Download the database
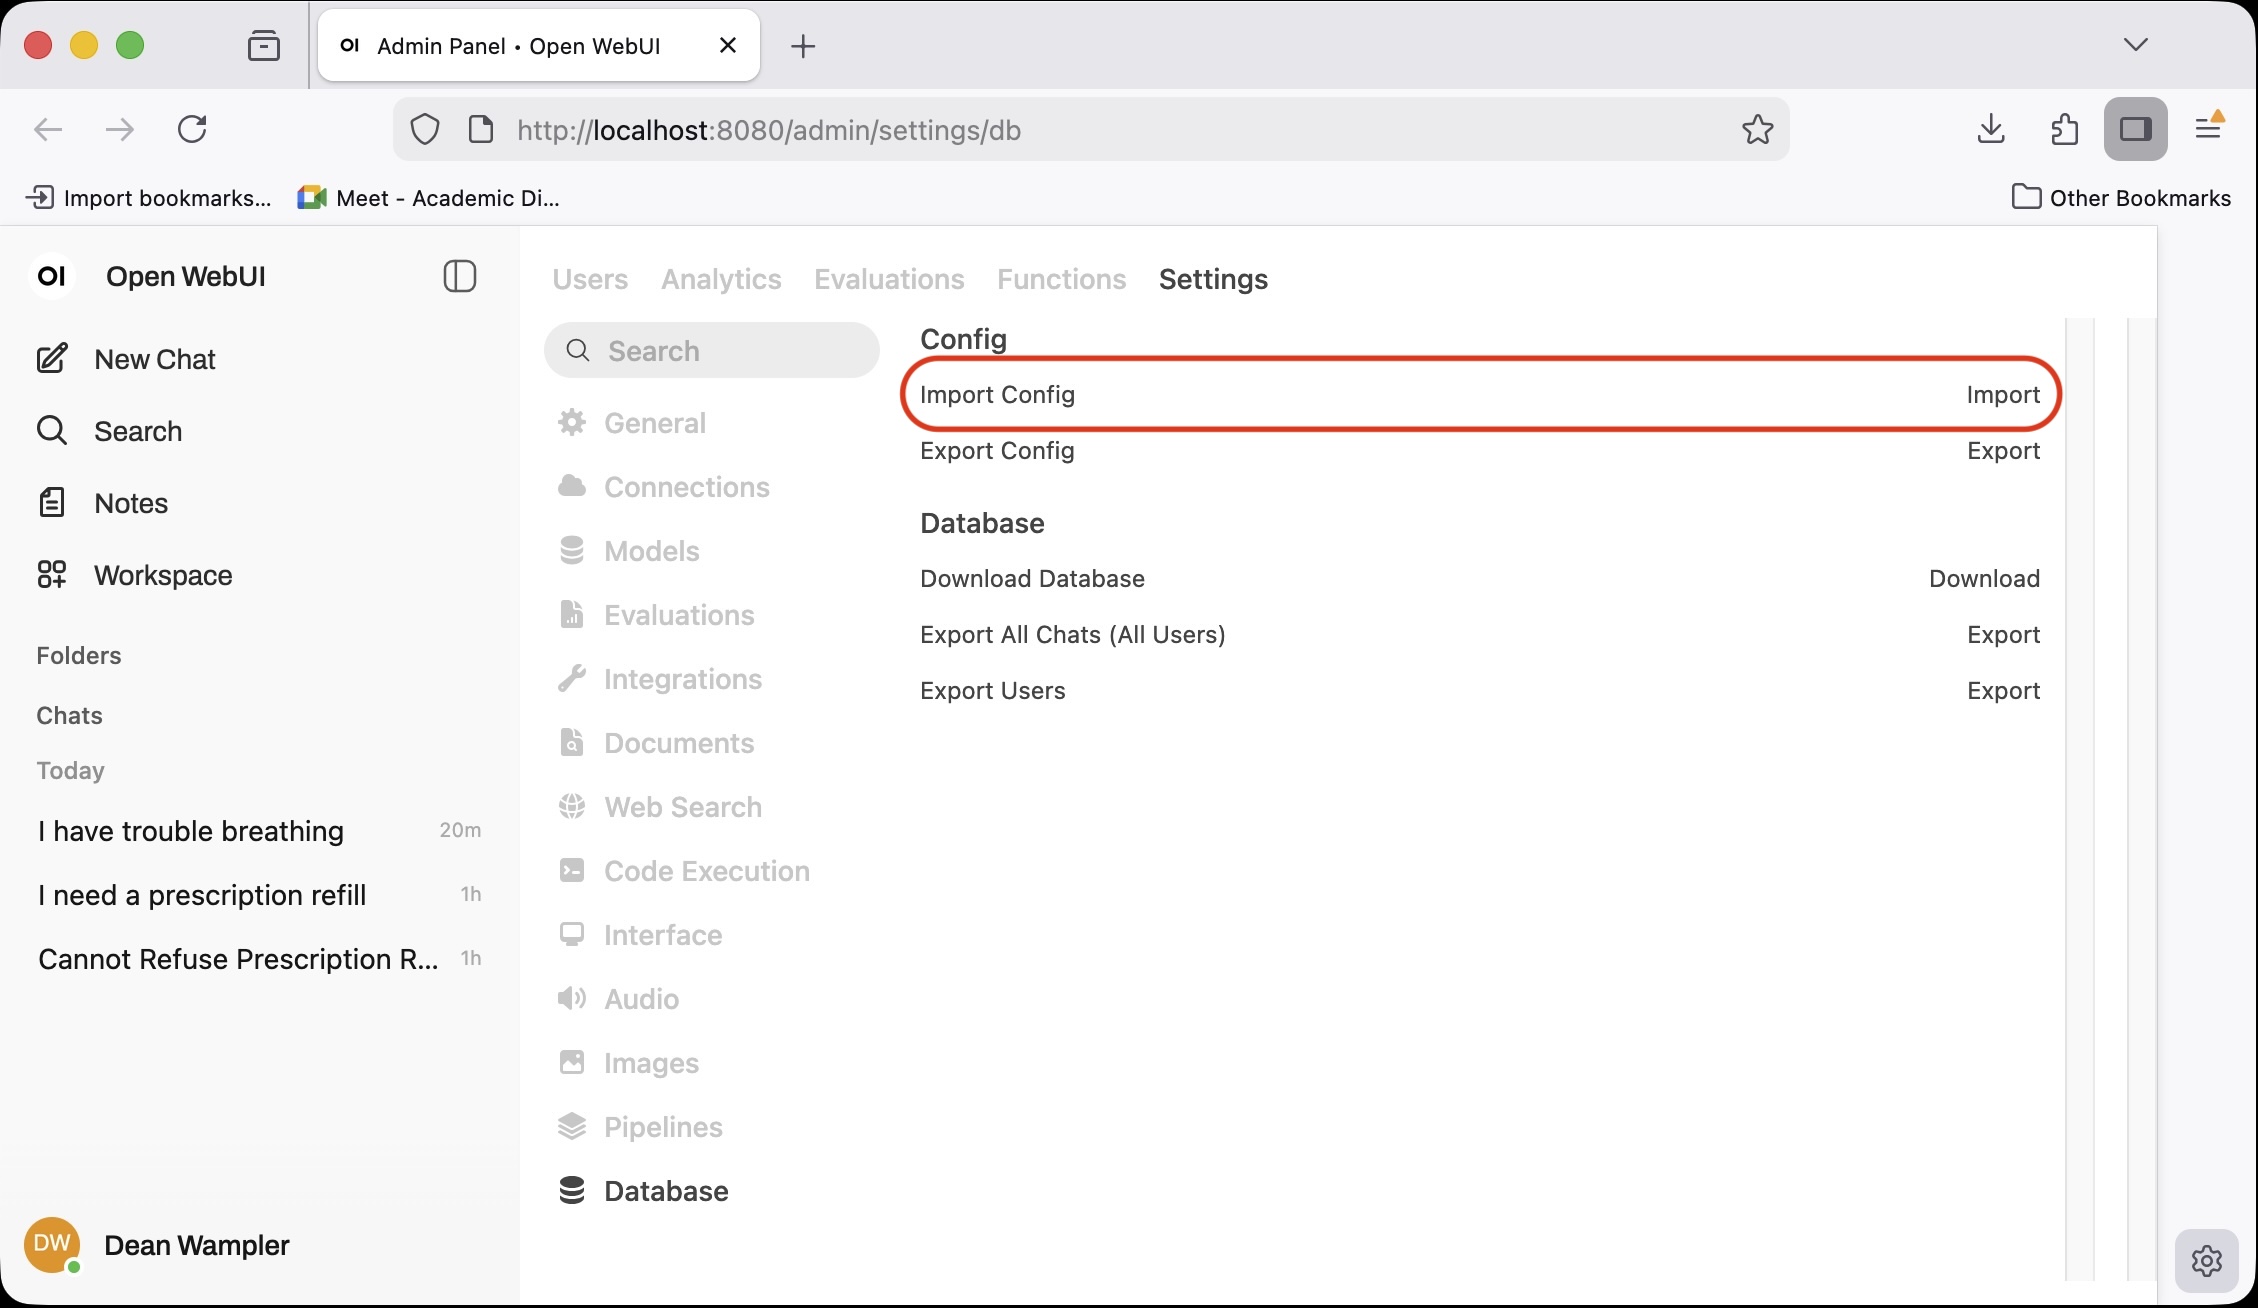Viewport: 2258px width, 1308px height. click(1984, 578)
